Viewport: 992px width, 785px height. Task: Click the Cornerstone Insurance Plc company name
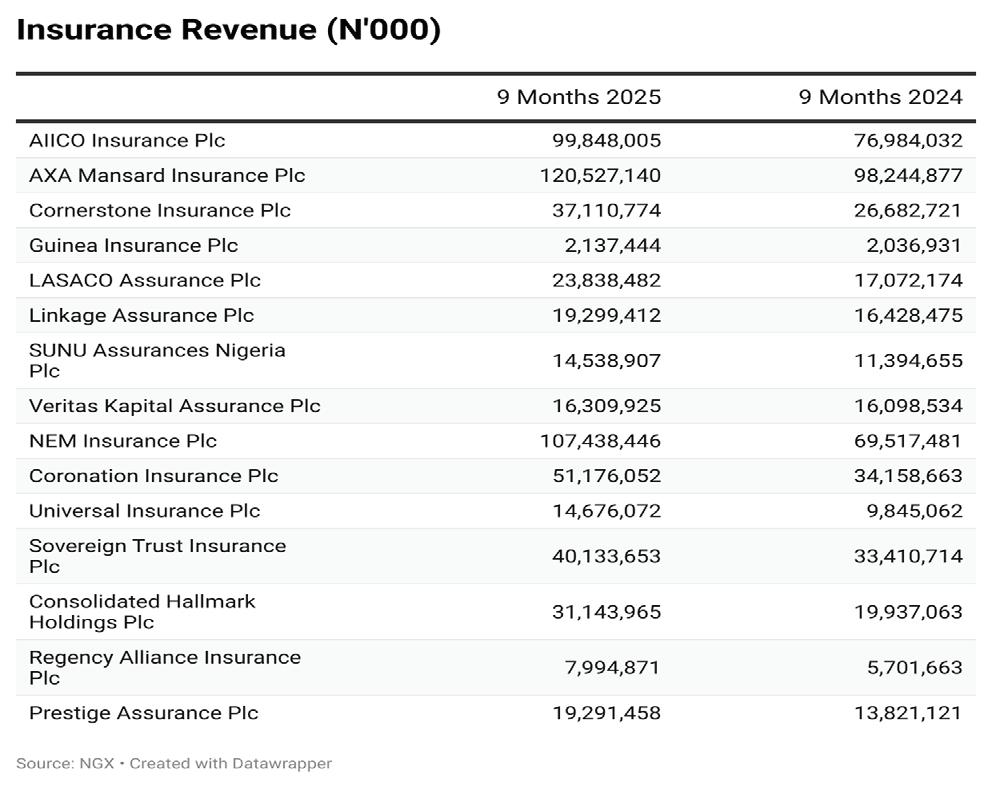(x=160, y=210)
